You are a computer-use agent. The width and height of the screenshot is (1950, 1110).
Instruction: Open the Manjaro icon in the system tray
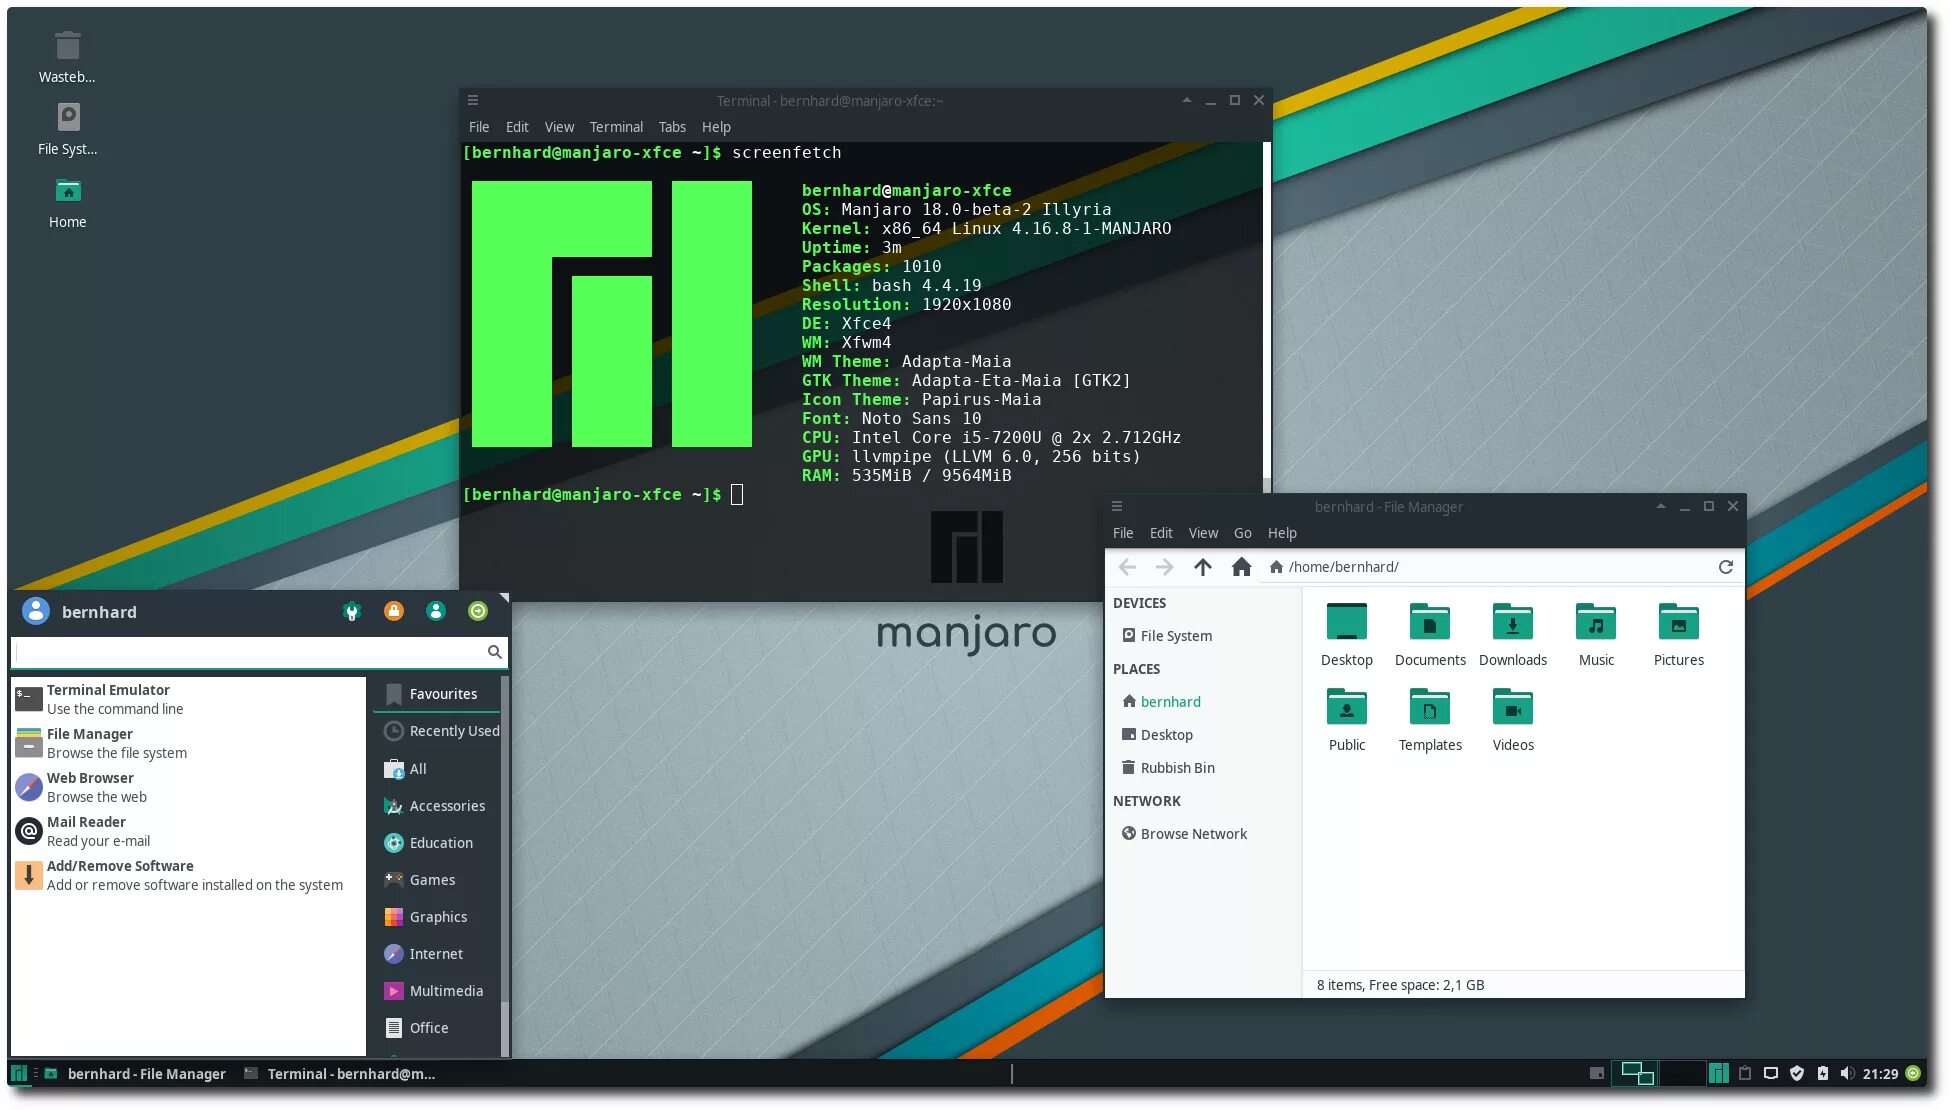(x=1719, y=1073)
